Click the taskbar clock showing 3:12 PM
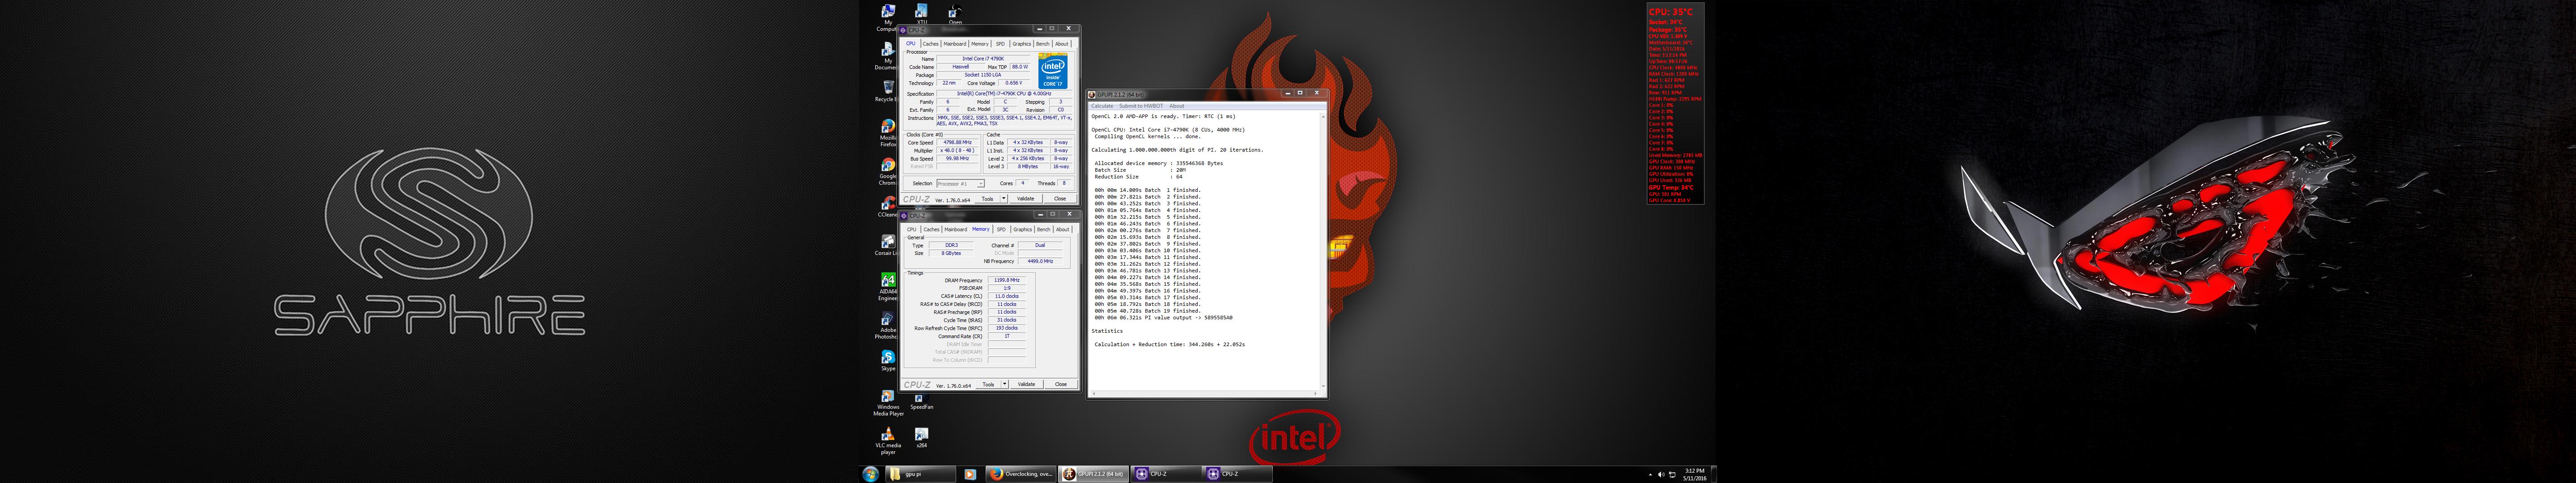 (1695, 475)
